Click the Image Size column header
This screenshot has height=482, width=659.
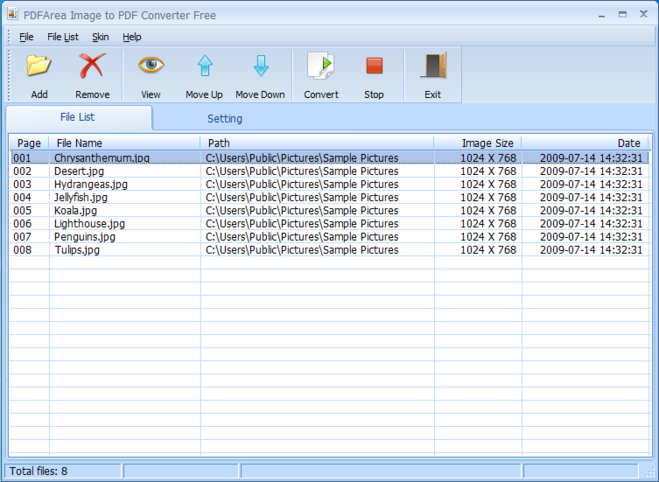(478, 143)
